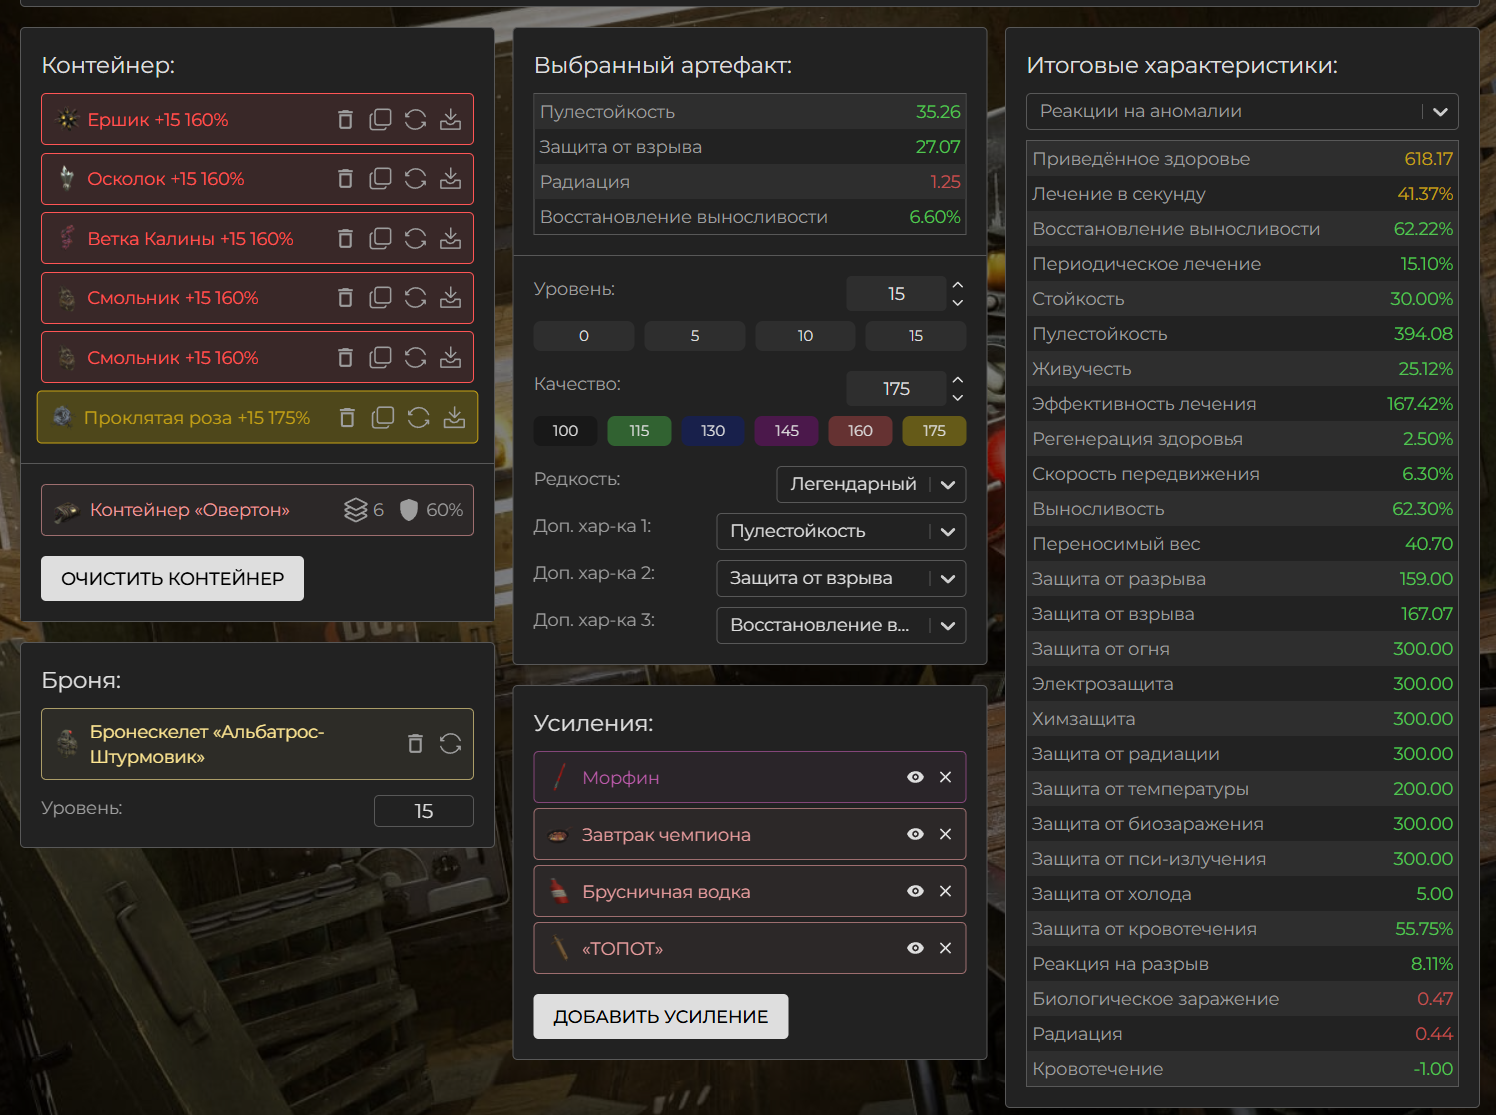Click swap icon for Ветка Калины

[415, 239]
